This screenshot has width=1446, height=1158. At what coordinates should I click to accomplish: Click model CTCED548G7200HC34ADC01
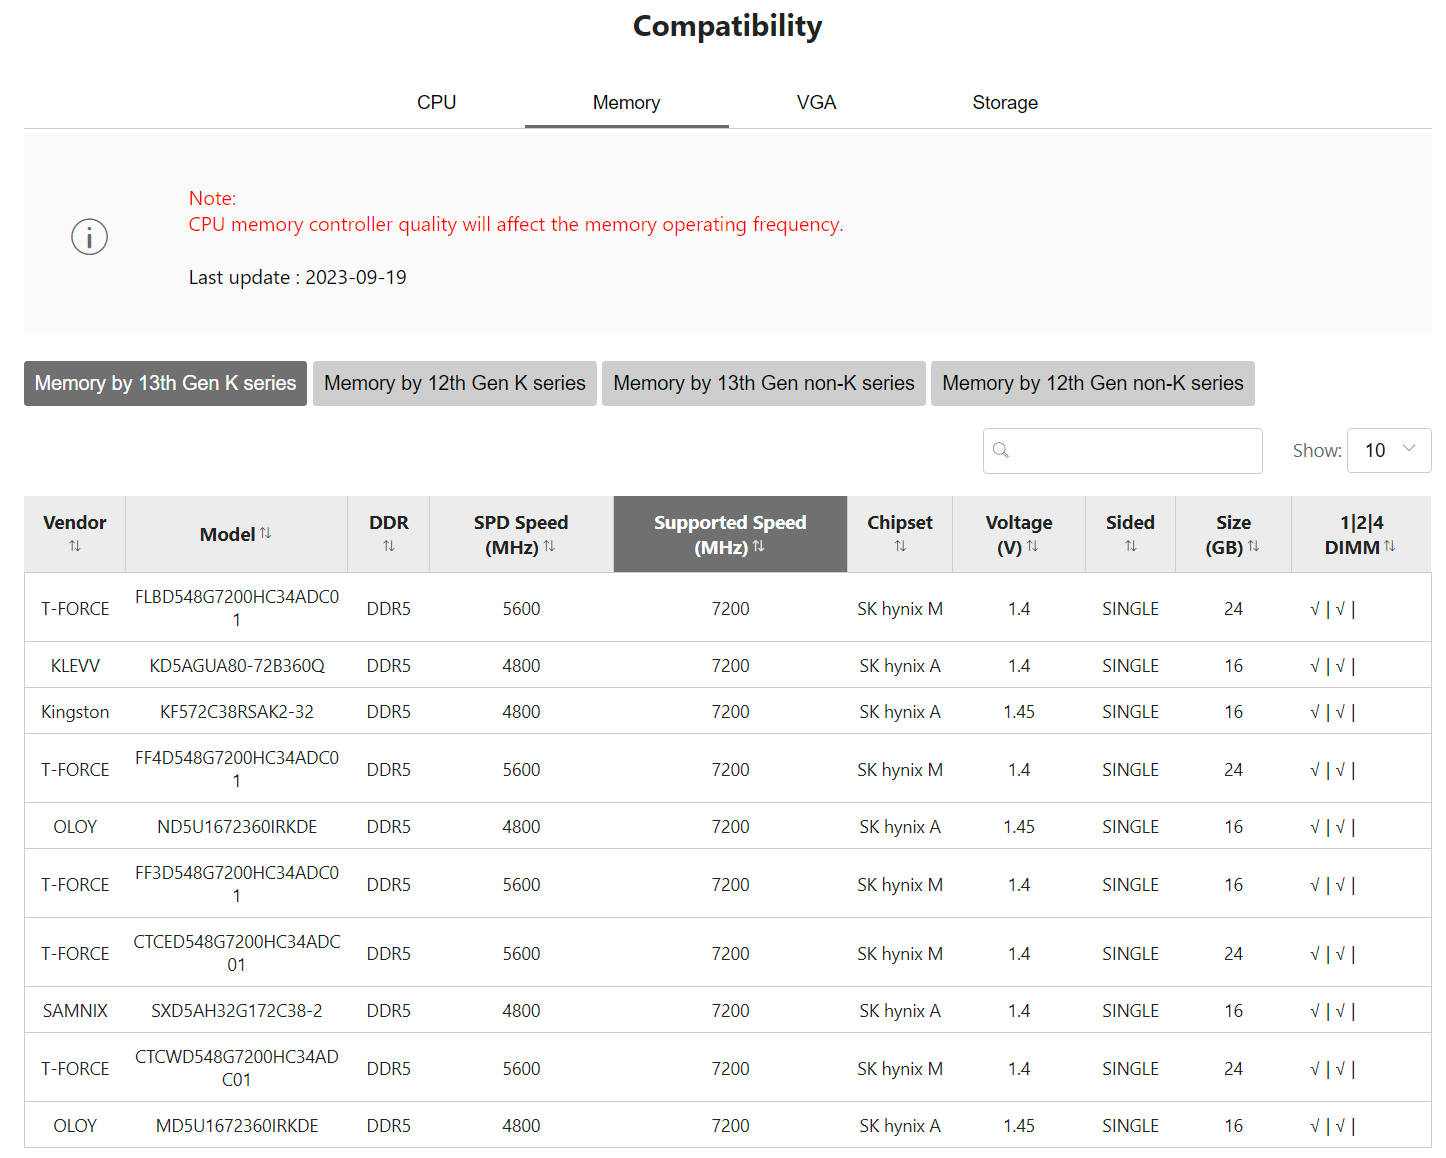(237, 953)
